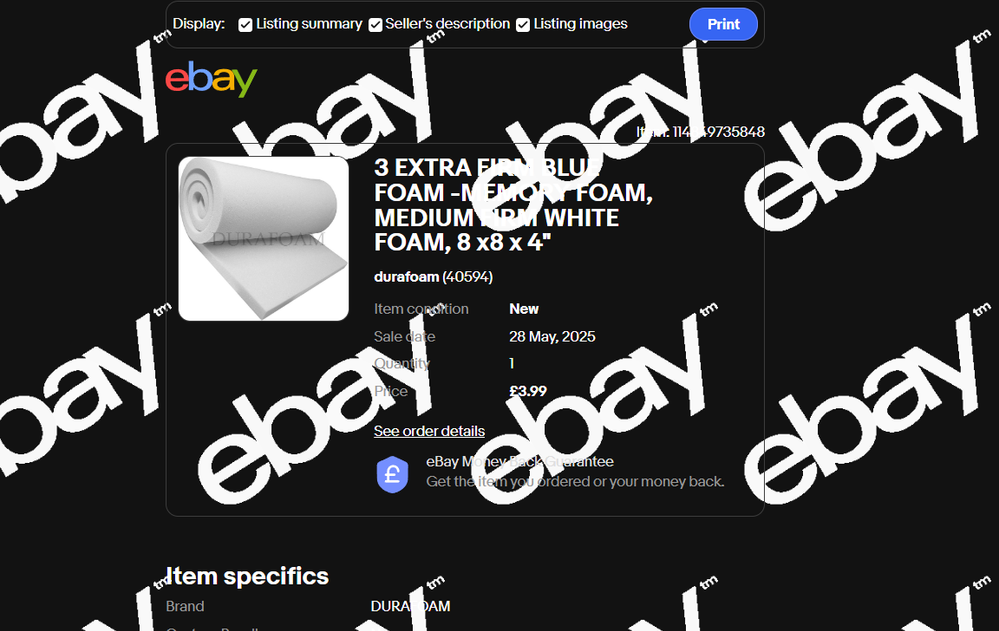Viewport: 999px width, 631px height.
Task: Toggle the Listing images checkbox
Action: pos(523,25)
